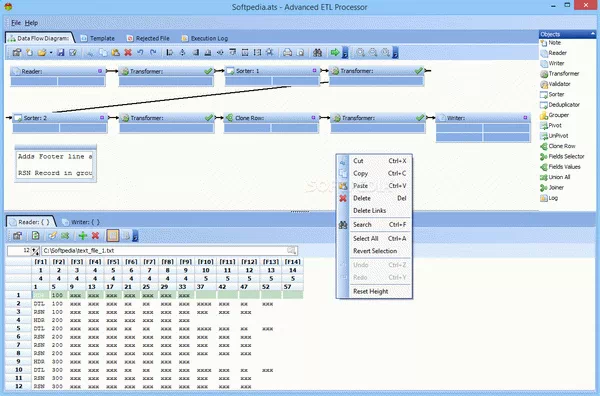
Task: Click the Adds Footer line note box
Action: click(55, 165)
